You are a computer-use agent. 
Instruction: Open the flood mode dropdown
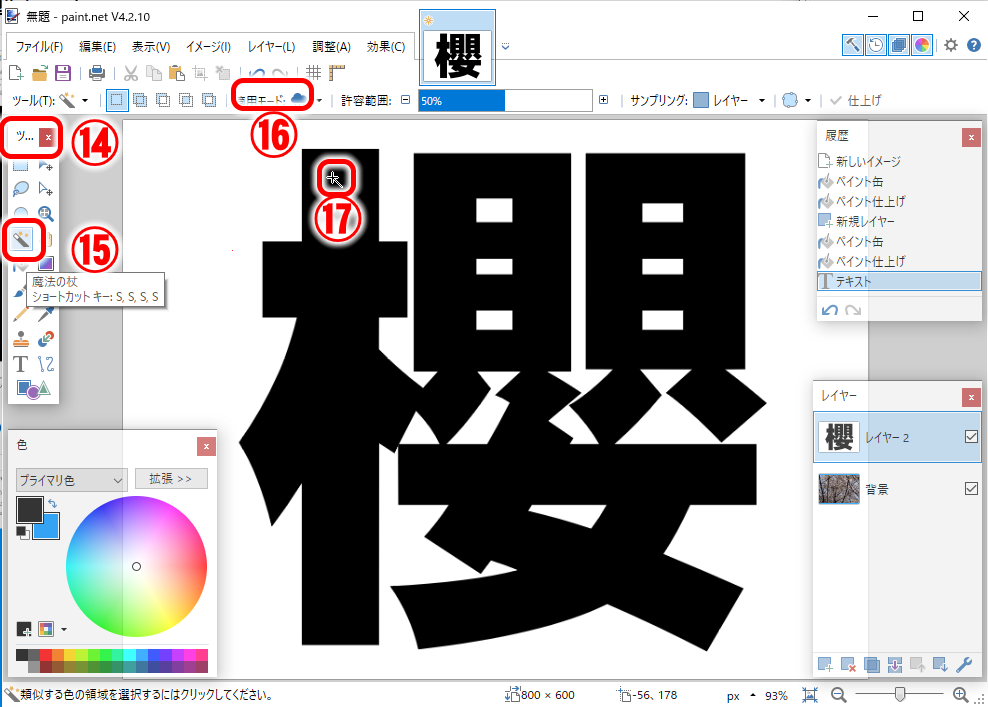[x=319, y=101]
